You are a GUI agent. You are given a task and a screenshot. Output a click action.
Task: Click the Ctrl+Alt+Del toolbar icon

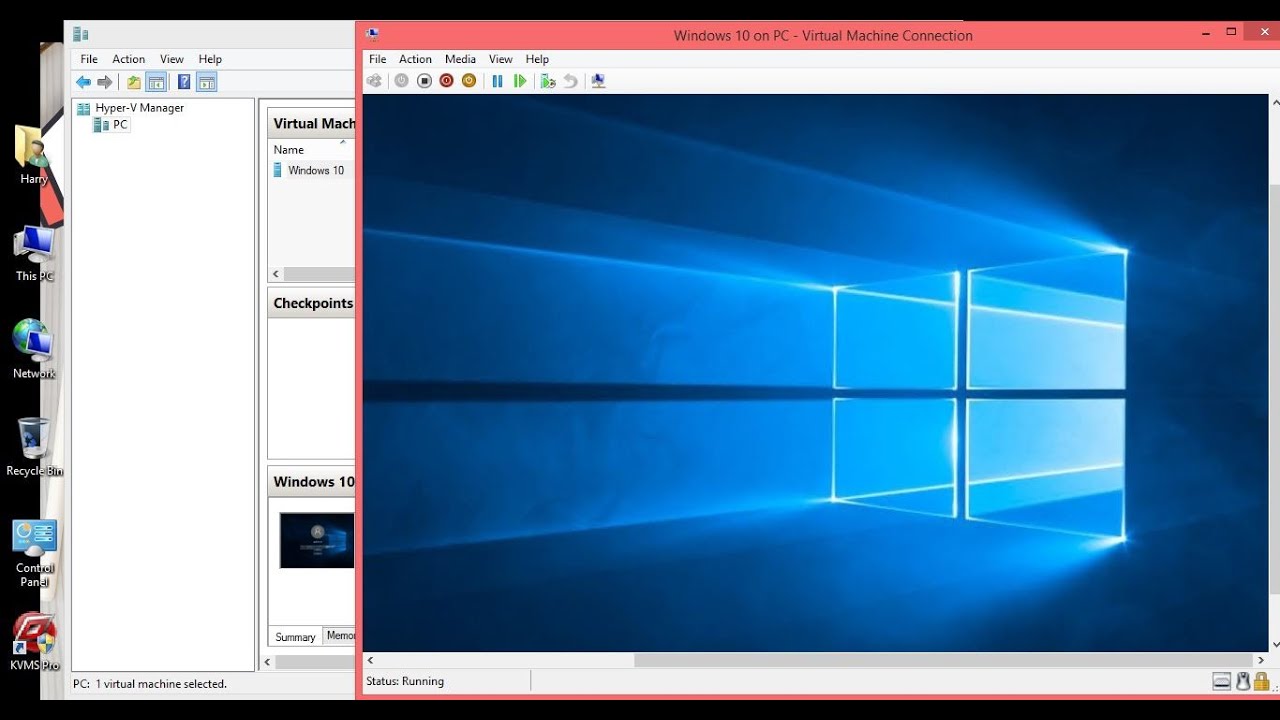point(375,81)
